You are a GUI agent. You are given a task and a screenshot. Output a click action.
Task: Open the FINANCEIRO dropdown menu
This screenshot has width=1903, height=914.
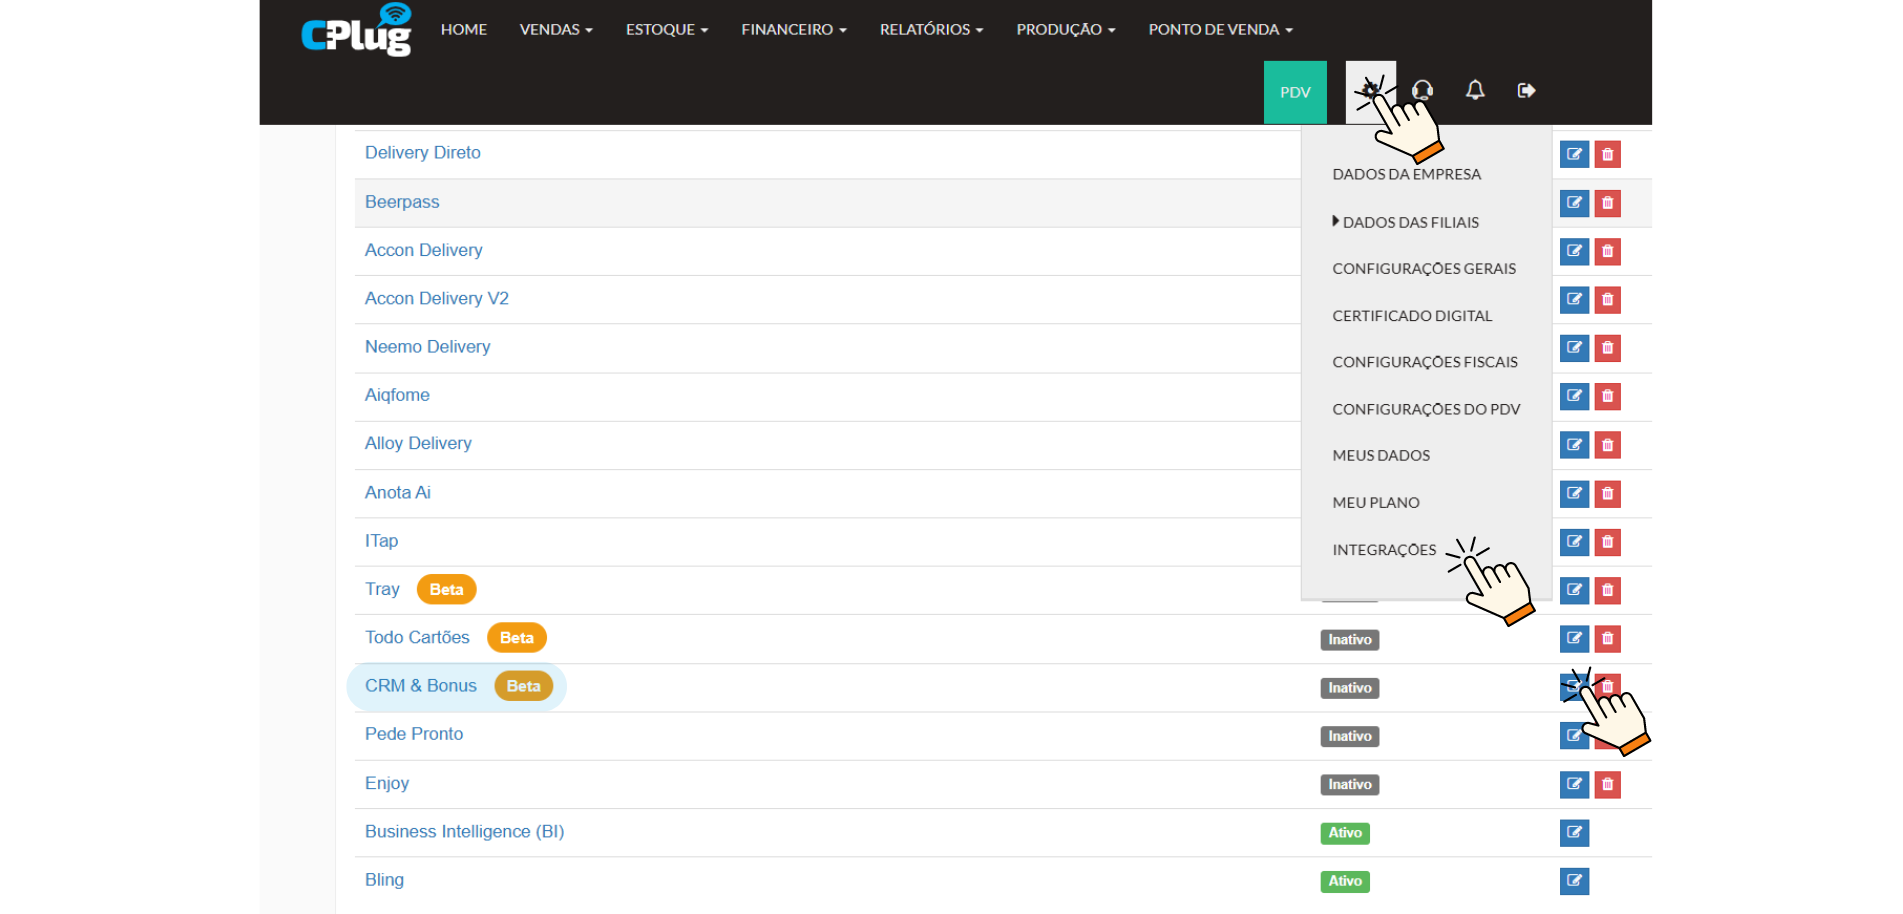pyautogui.click(x=794, y=30)
